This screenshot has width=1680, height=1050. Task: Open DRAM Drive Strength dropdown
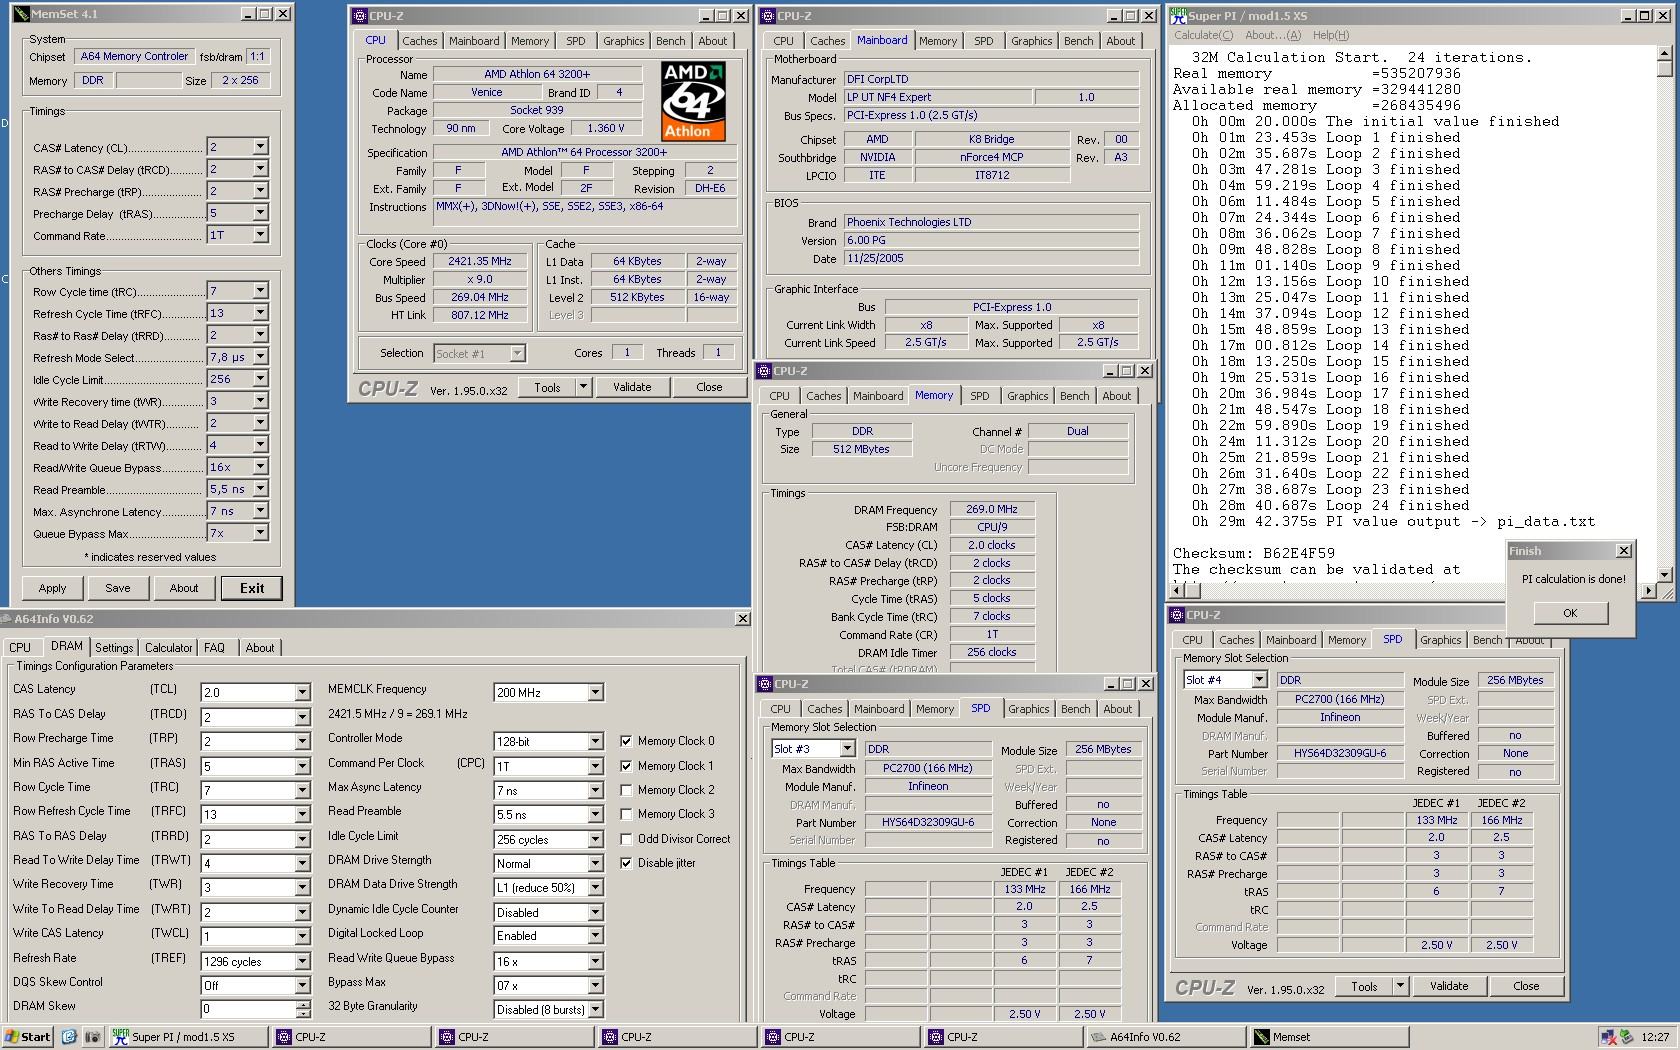coord(595,864)
